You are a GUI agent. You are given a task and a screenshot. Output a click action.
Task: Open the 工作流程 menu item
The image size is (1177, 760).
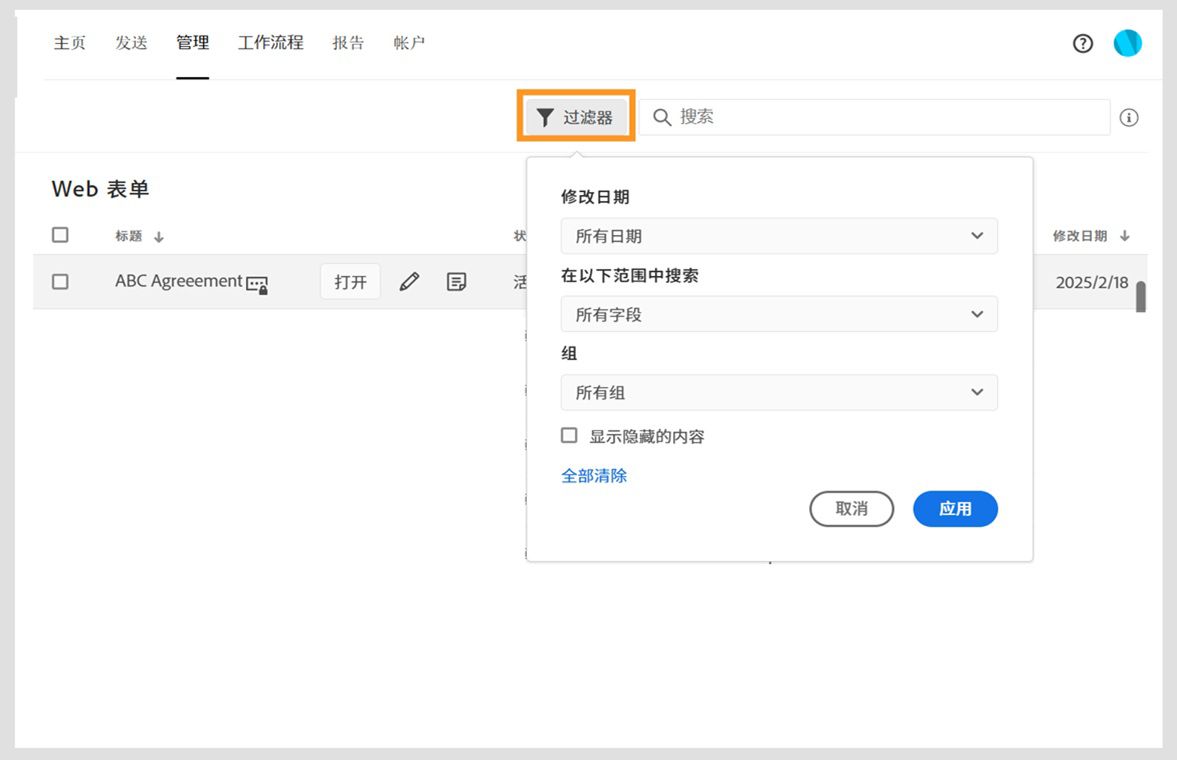click(270, 43)
